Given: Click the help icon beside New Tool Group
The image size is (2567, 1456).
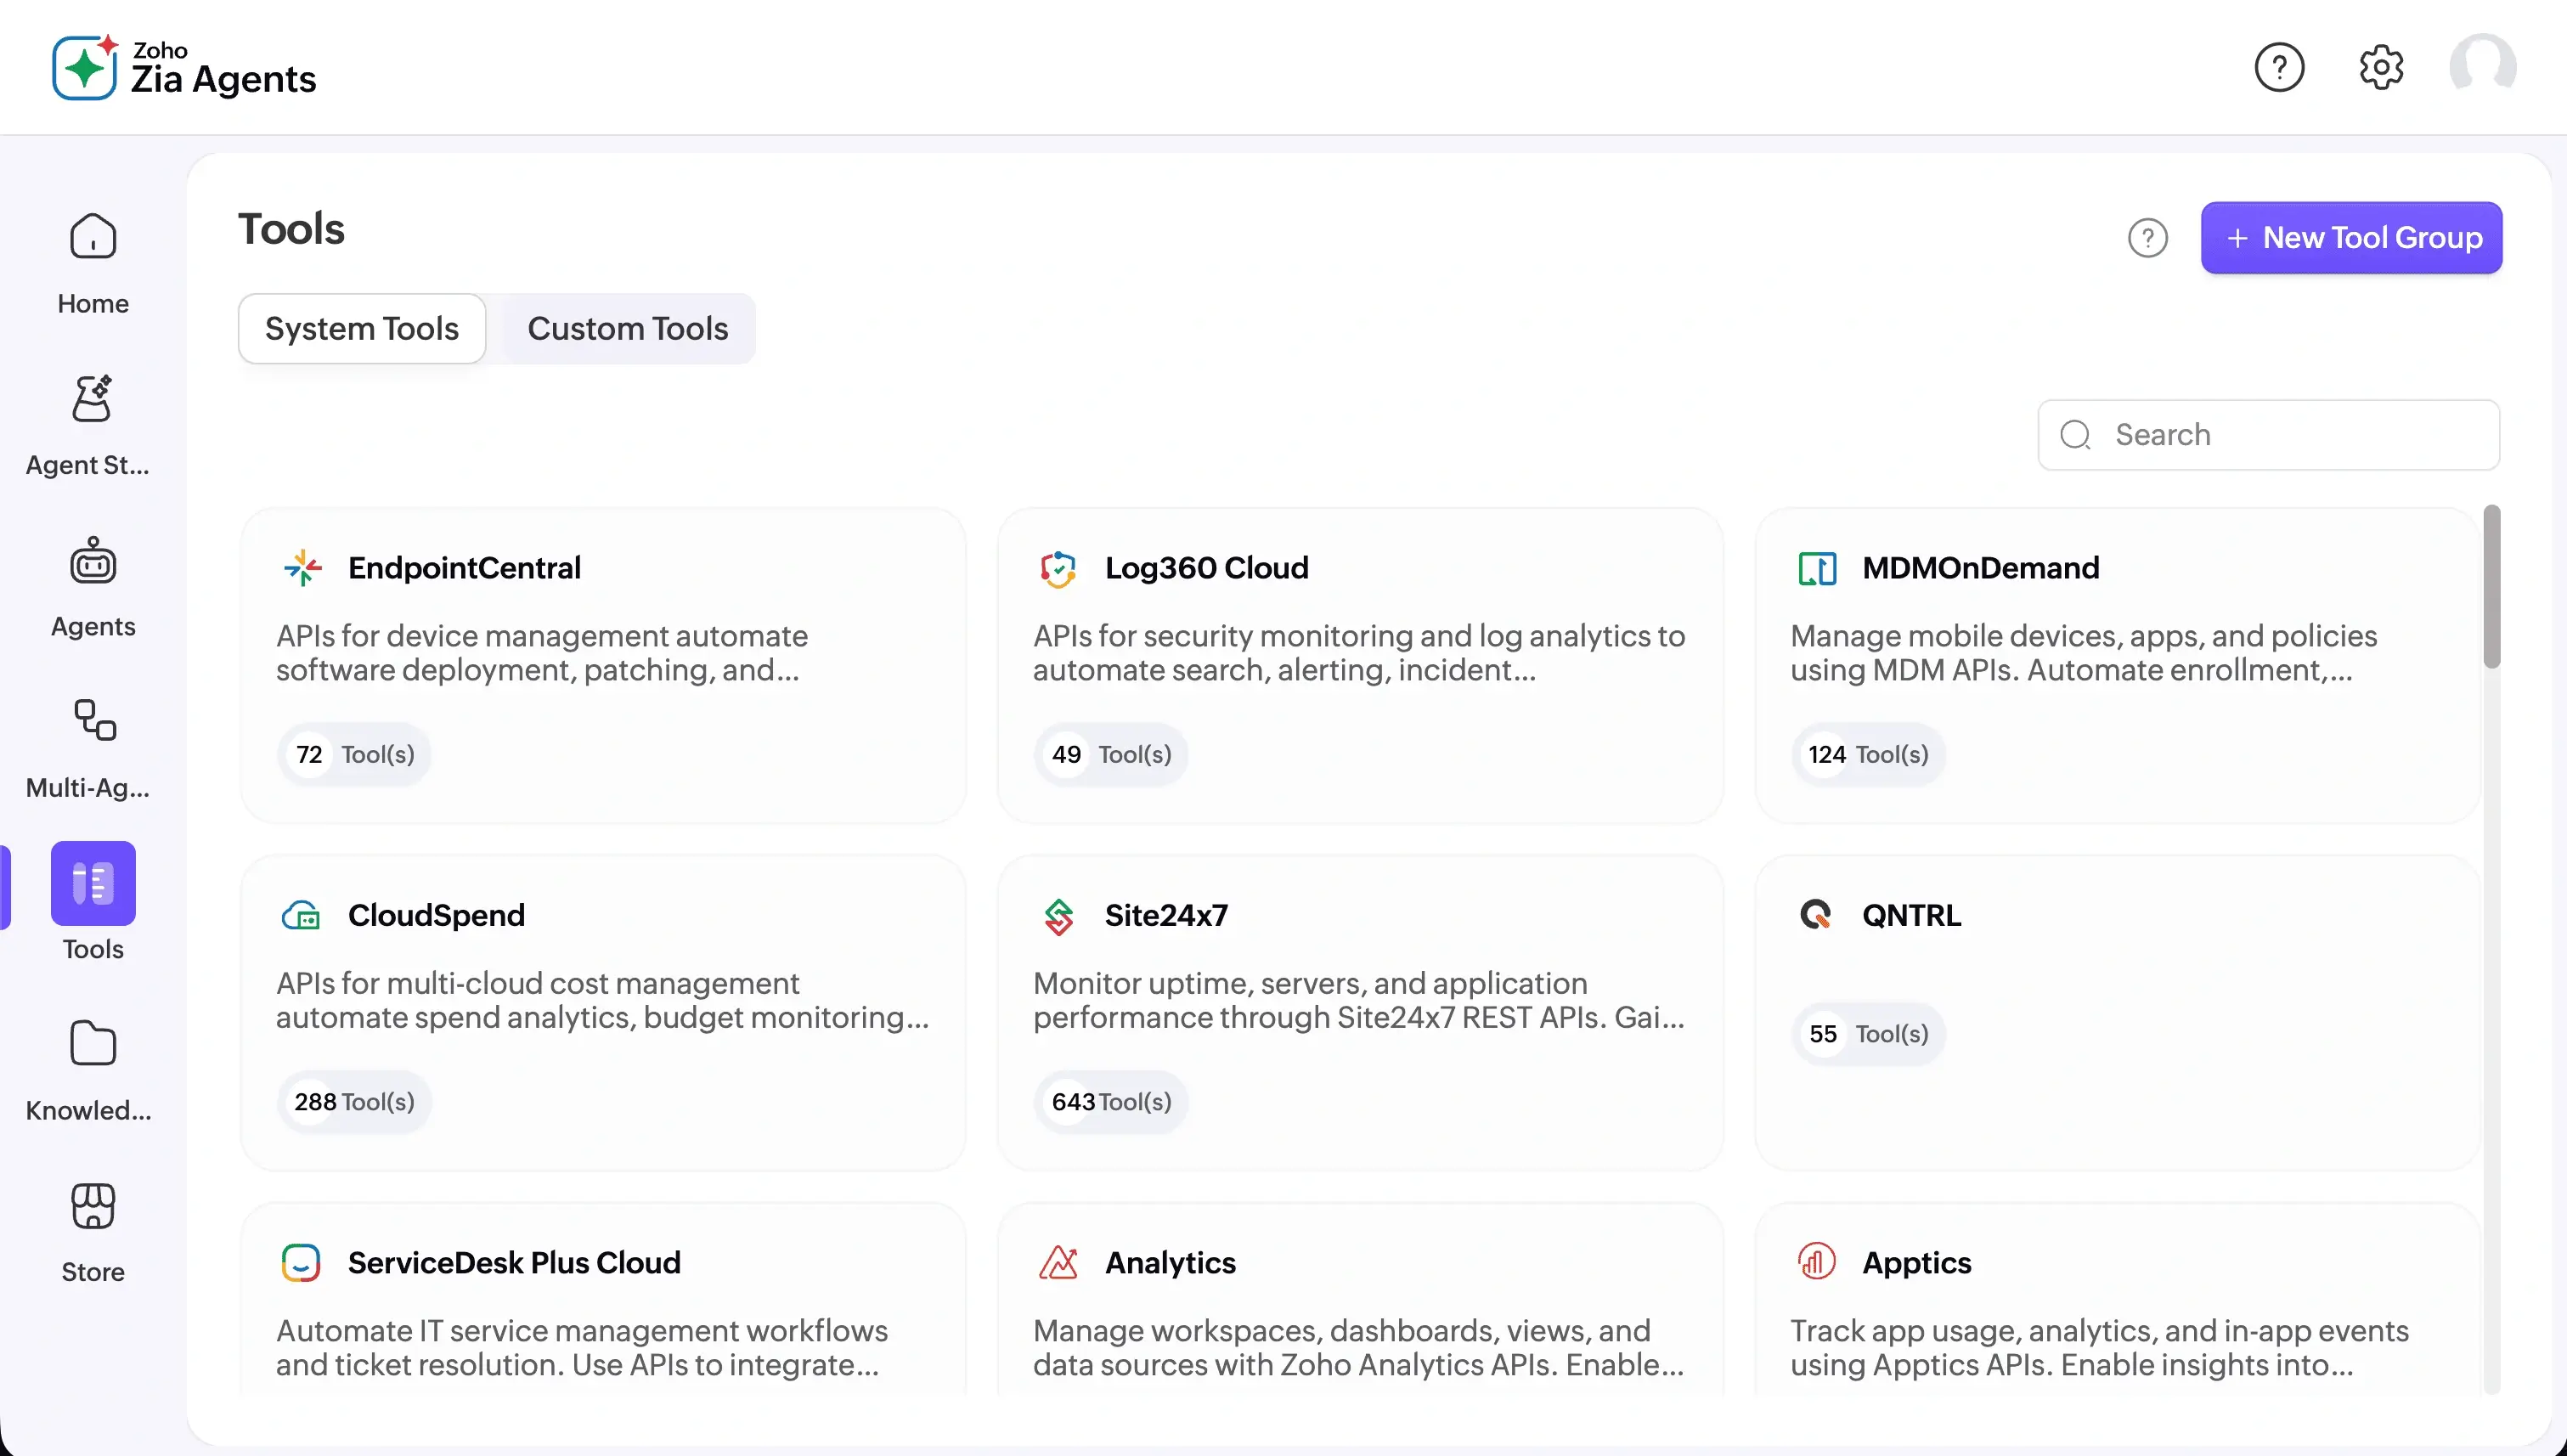Looking at the screenshot, I should [x=2147, y=238].
